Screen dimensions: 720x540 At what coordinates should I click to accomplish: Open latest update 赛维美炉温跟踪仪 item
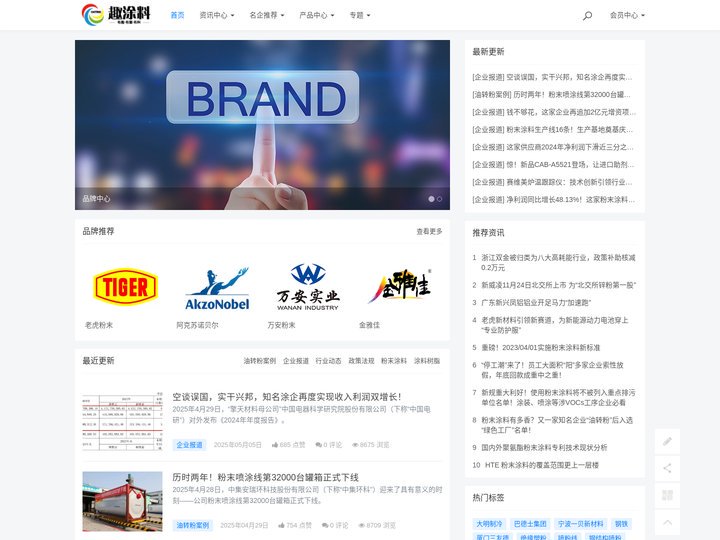coord(552,182)
